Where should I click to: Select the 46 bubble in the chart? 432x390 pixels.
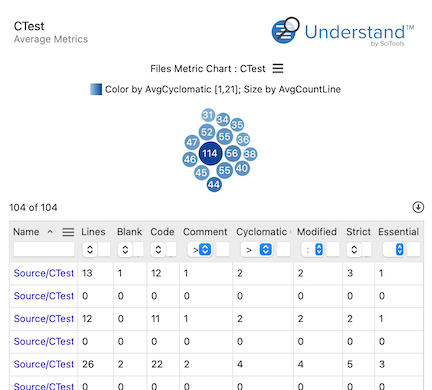pyautogui.click(x=190, y=159)
